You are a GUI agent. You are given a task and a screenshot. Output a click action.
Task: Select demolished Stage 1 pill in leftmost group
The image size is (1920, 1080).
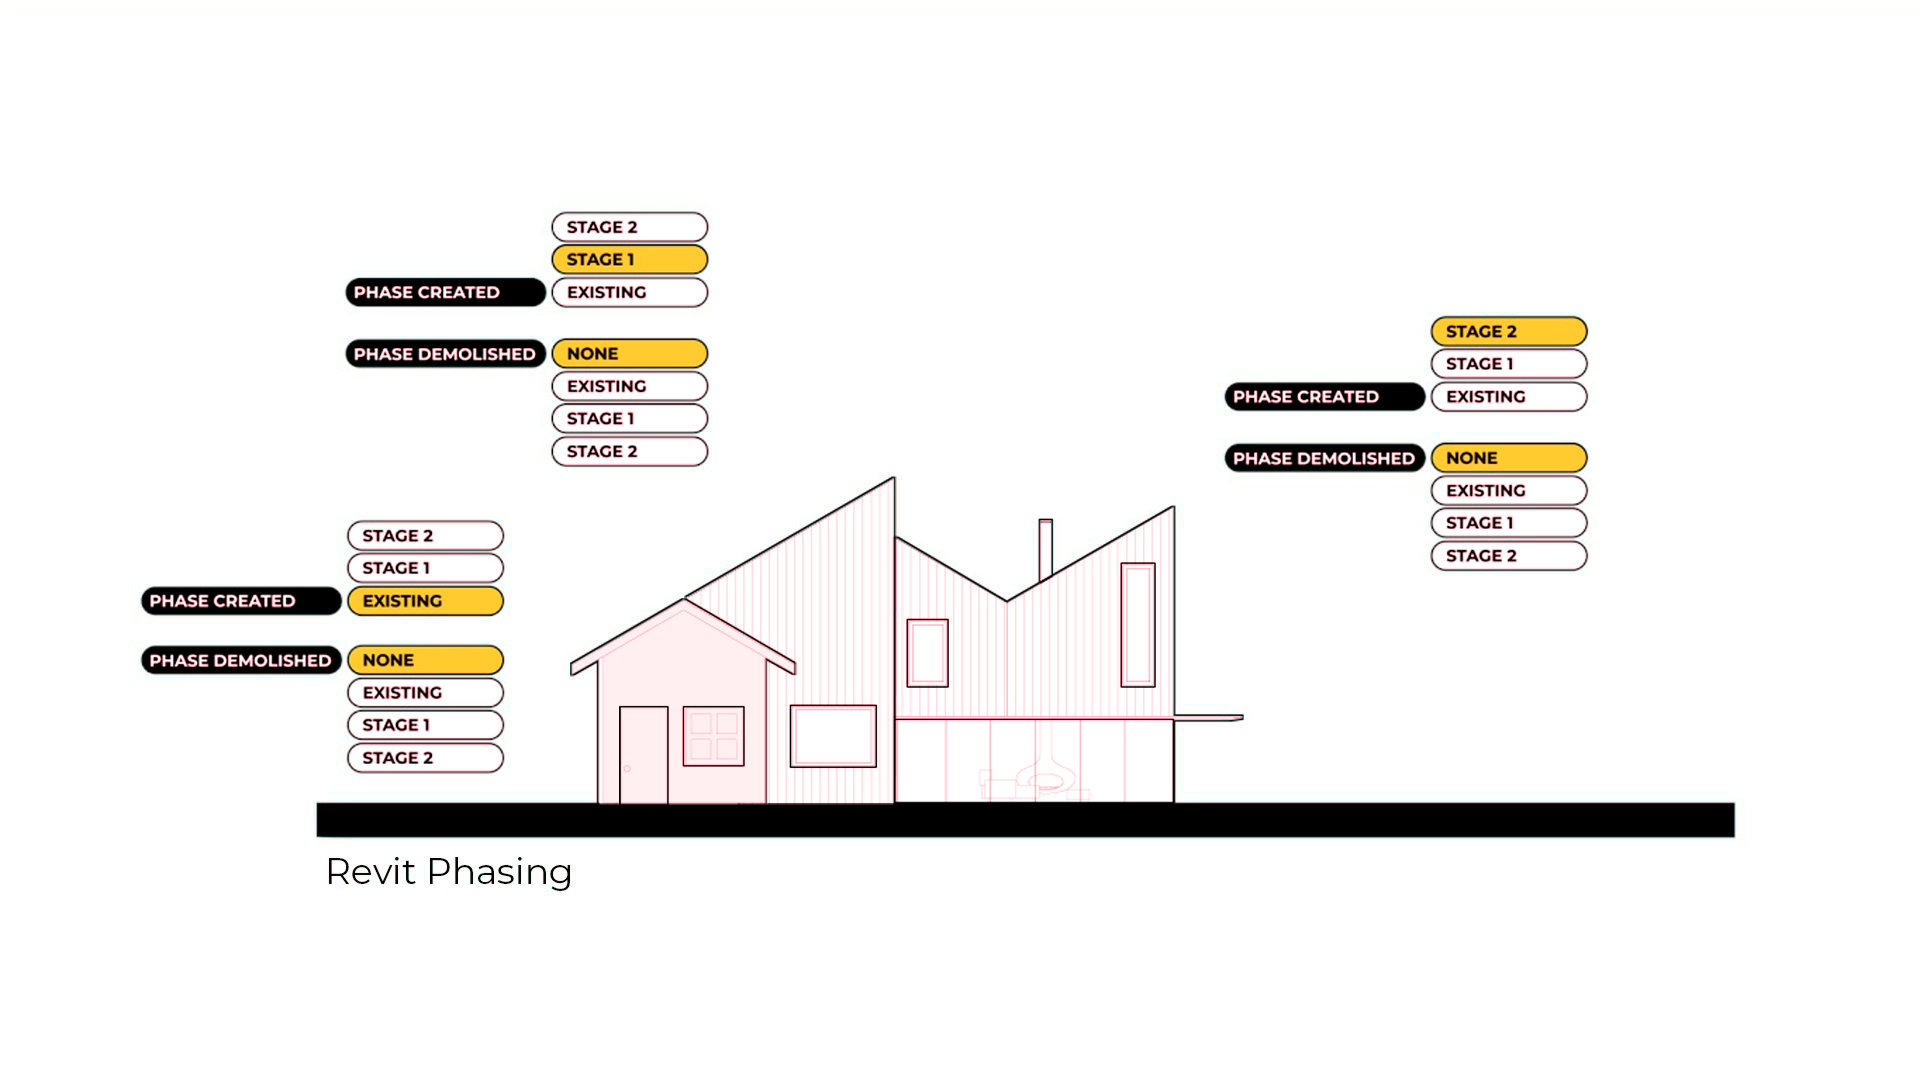pos(425,725)
